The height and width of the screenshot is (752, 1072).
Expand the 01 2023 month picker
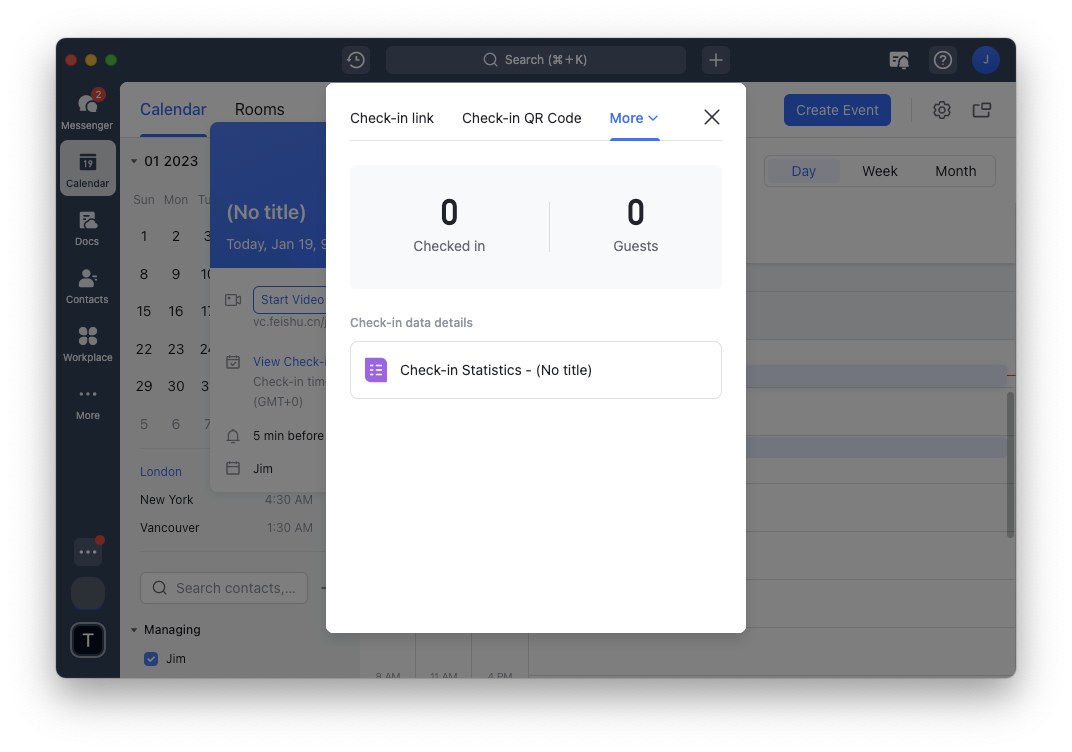pos(135,161)
